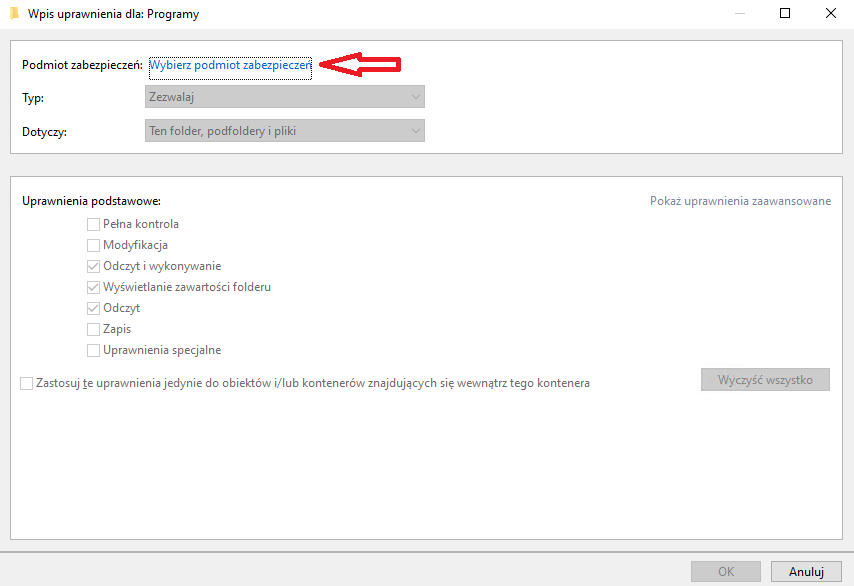
Task: Expand the Dotyczy dropdown list
Action: (x=284, y=131)
